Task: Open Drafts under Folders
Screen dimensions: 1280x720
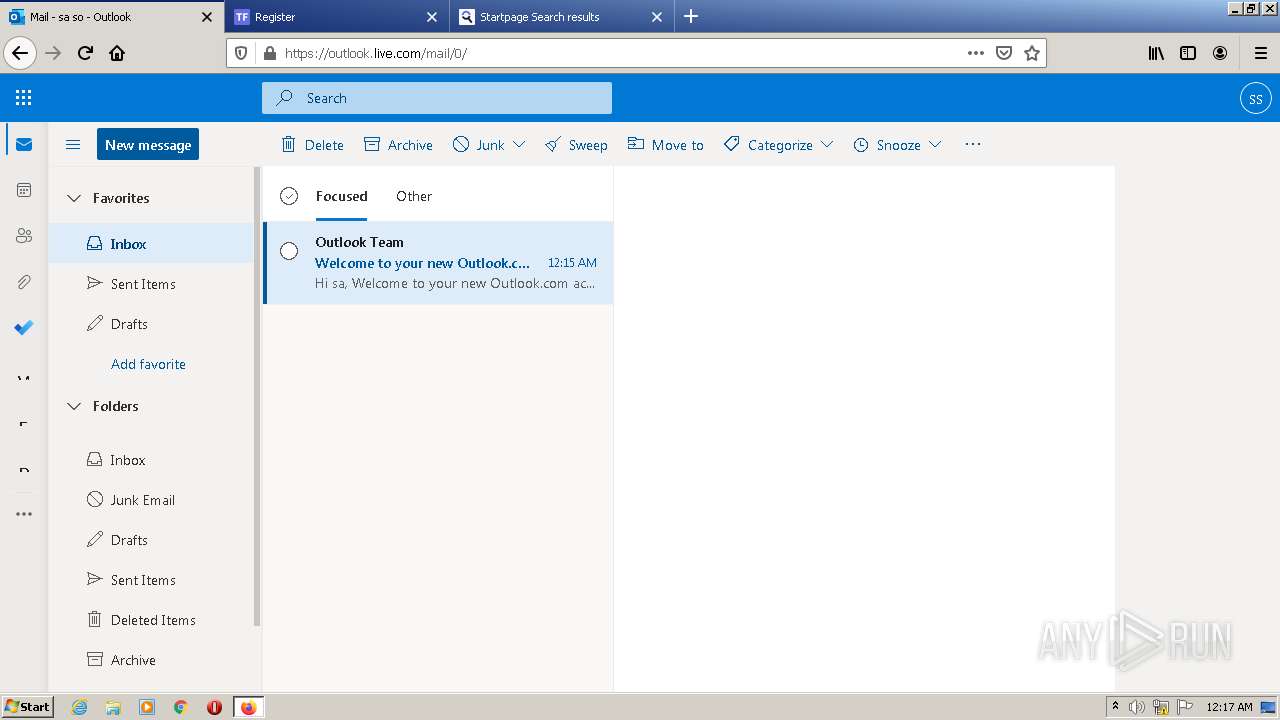Action: coord(151,540)
